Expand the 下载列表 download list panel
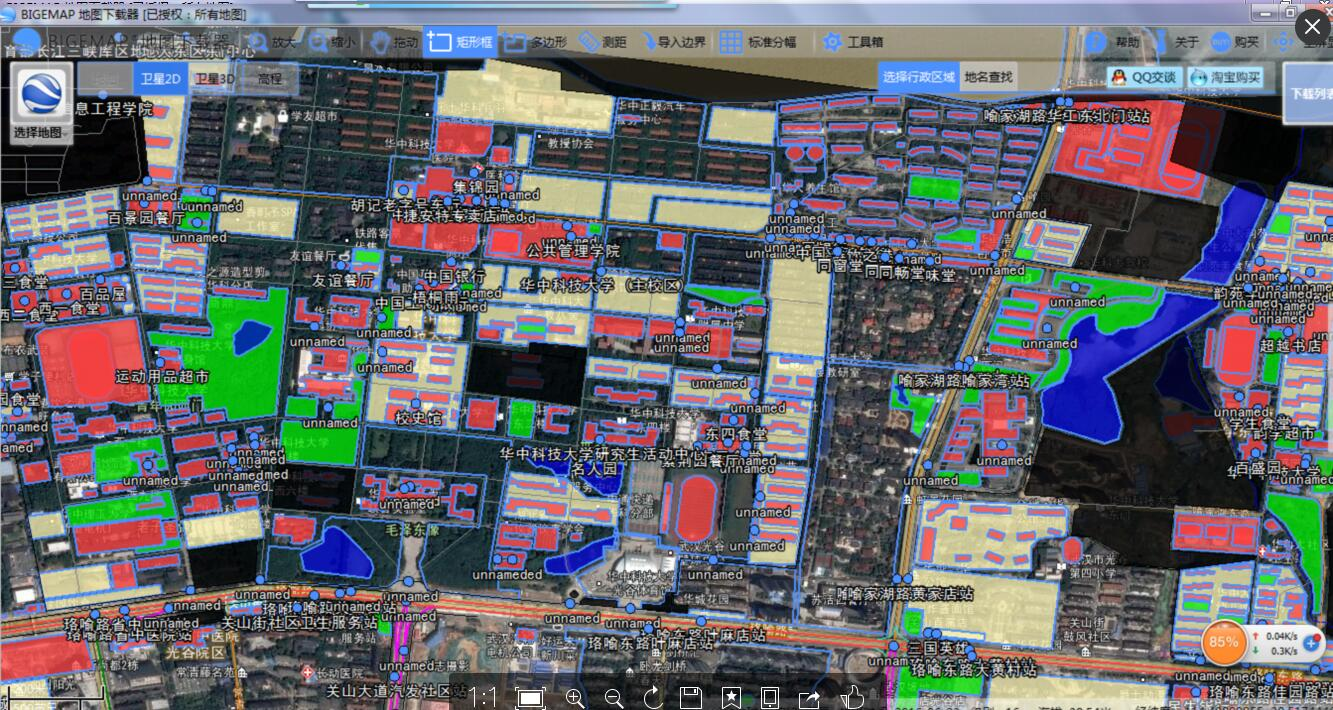1333x710 pixels. coord(1308,93)
